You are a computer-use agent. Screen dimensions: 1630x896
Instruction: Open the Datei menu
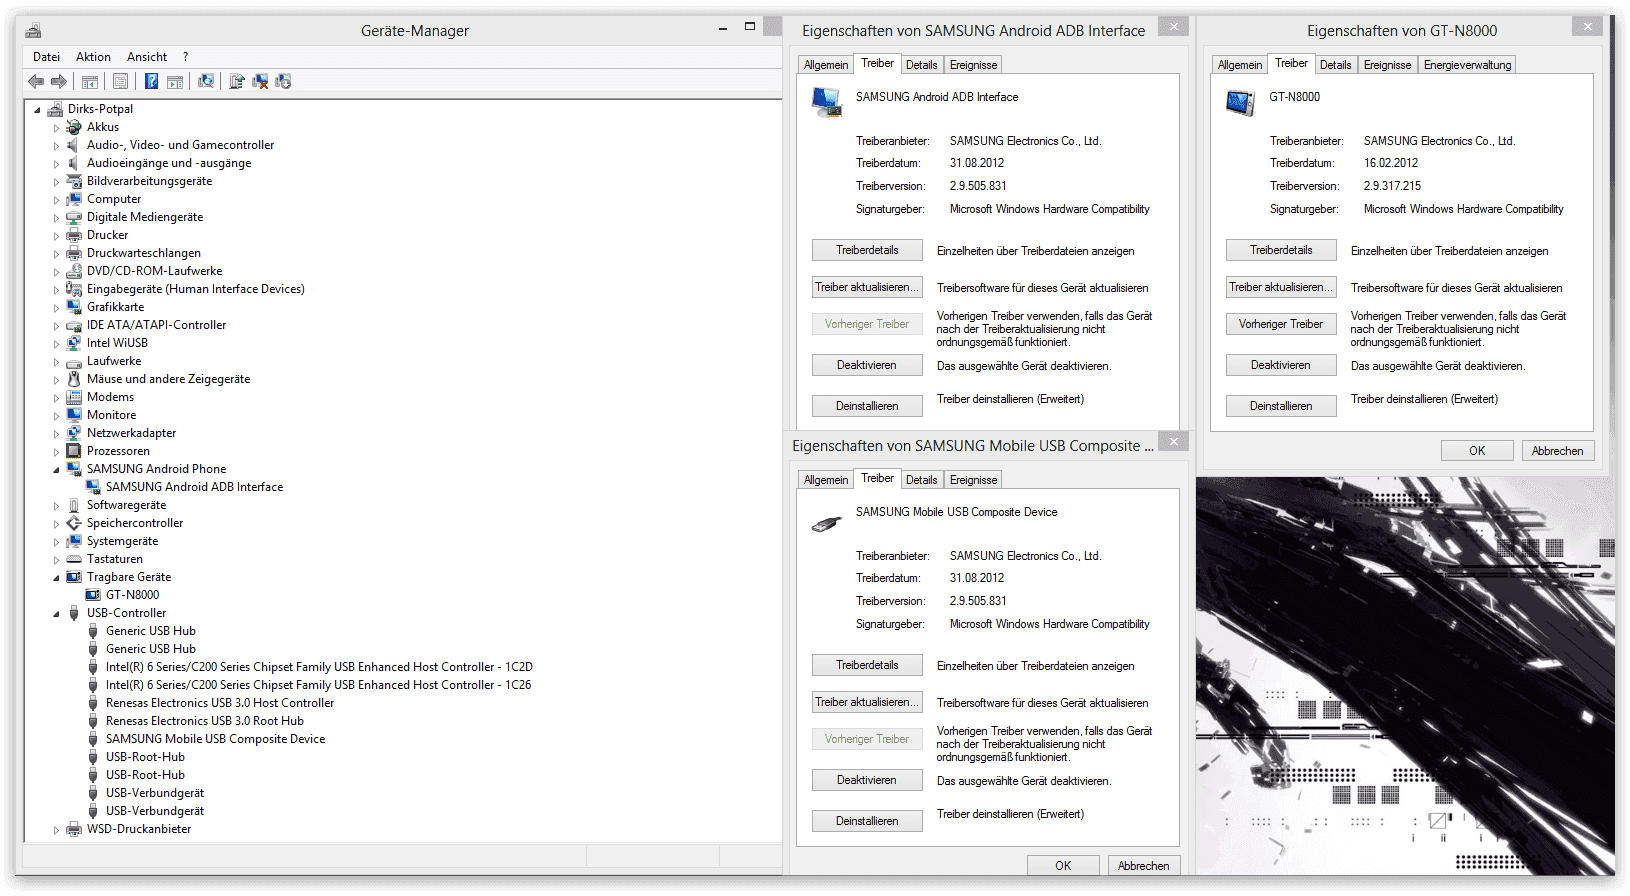point(46,57)
